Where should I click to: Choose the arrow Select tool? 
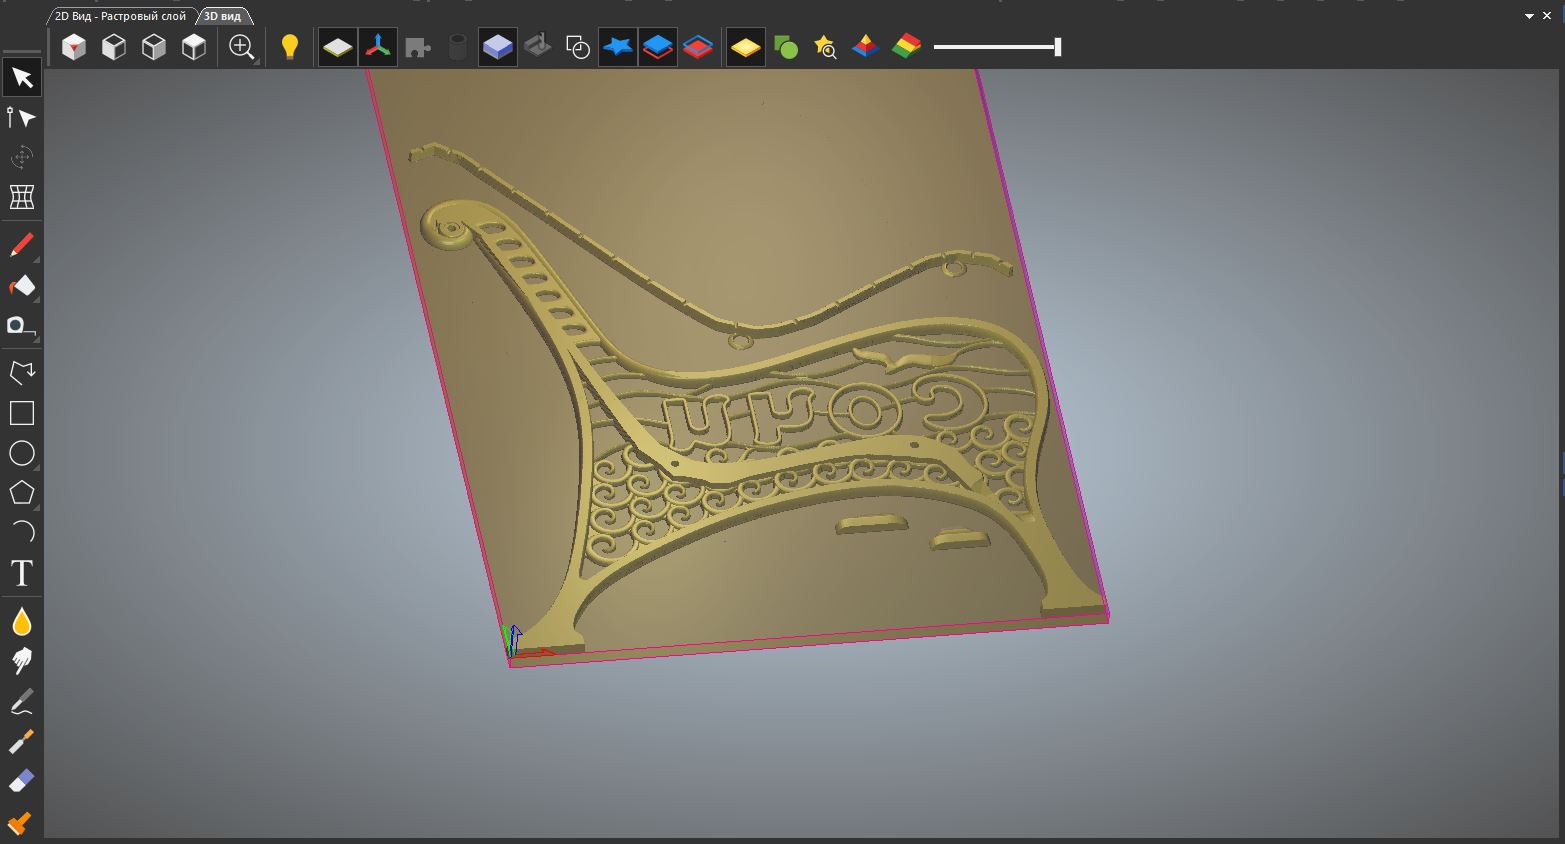tap(22, 78)
